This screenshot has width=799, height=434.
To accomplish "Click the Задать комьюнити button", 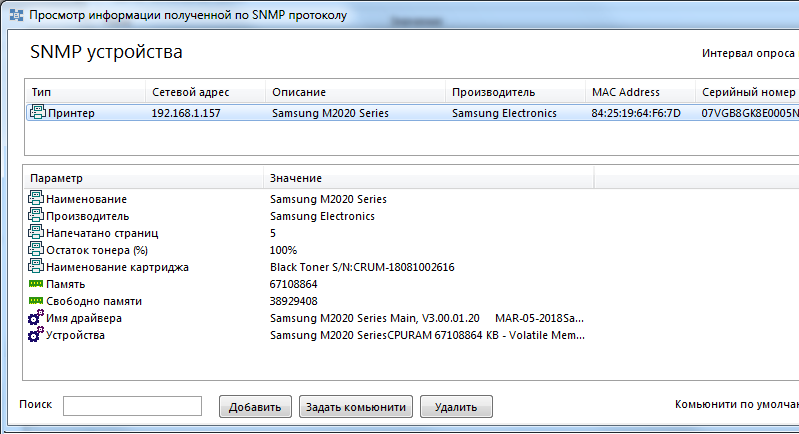I will click(356, 406).
